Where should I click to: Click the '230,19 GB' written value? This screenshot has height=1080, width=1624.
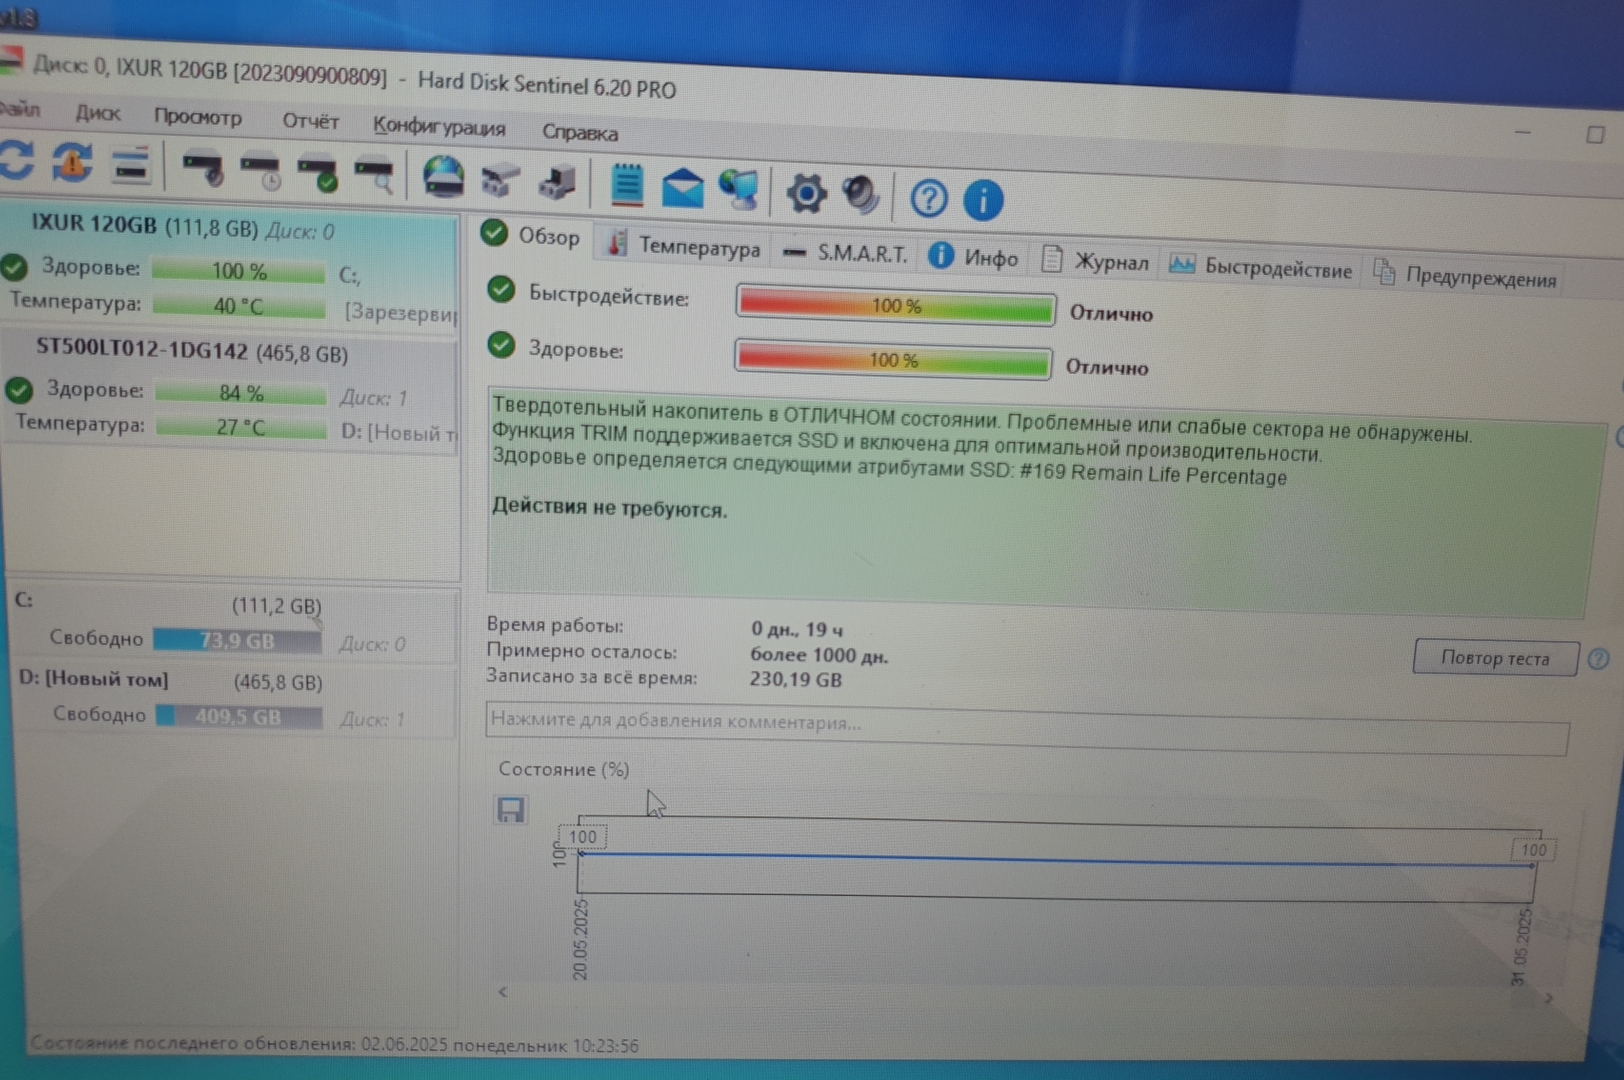795,679
